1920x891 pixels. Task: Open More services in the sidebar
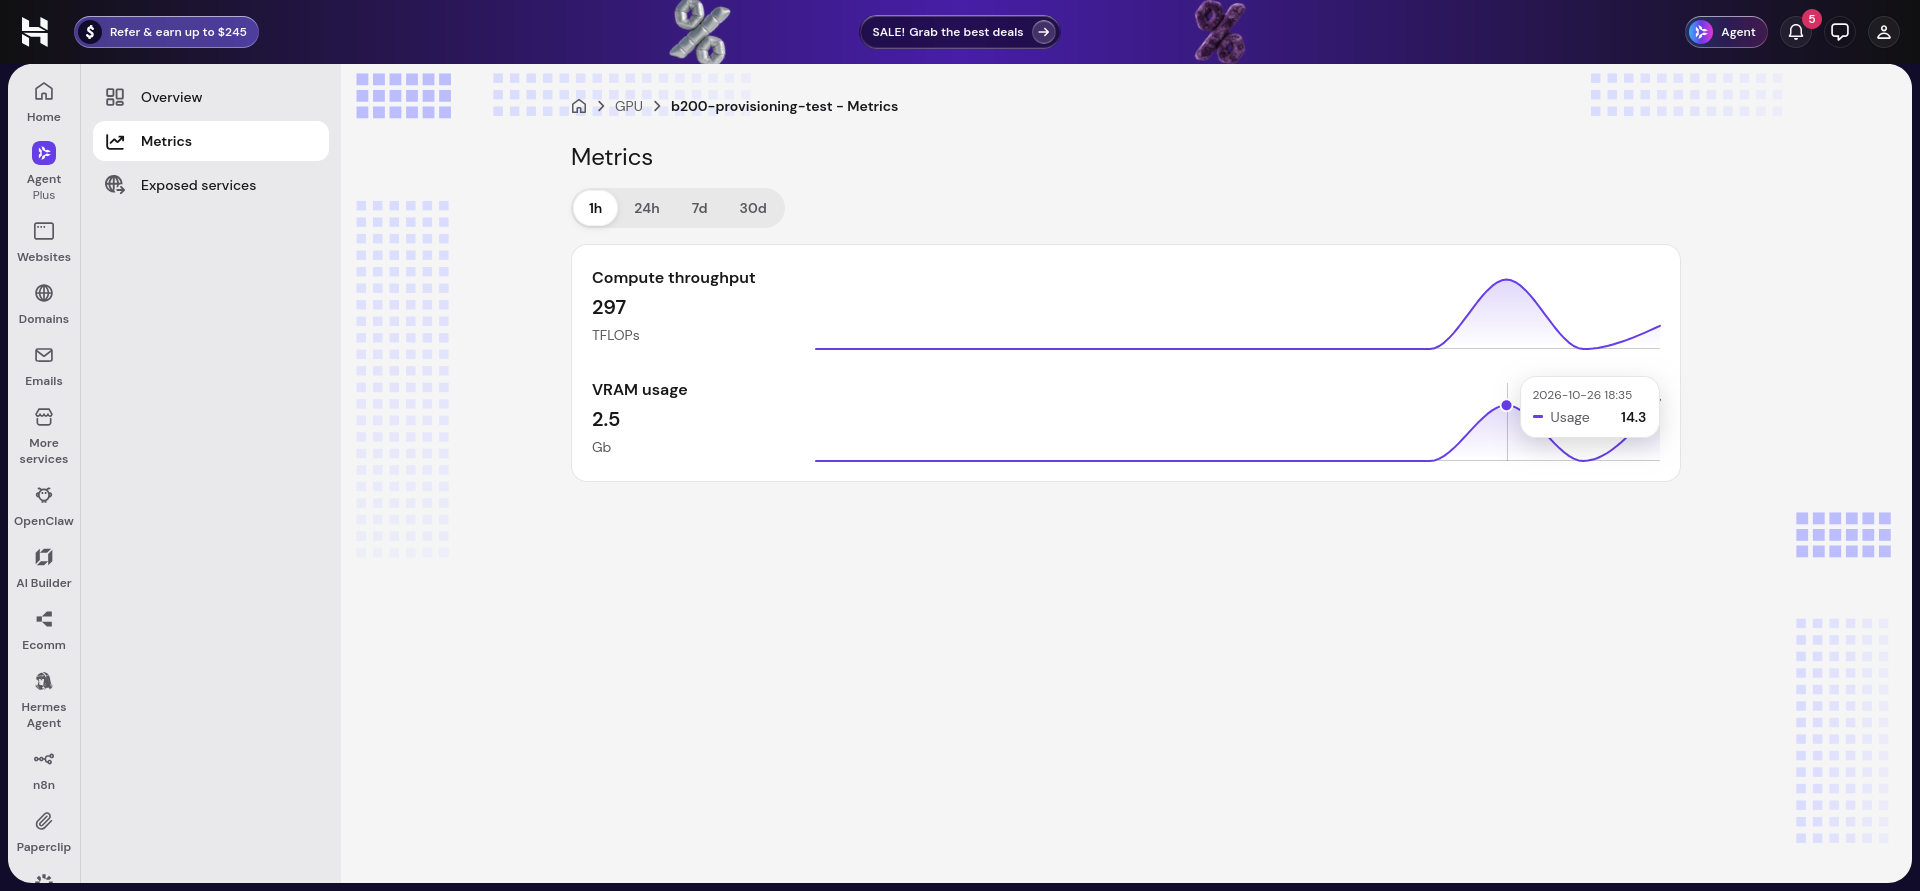click(x=44, y=436)
